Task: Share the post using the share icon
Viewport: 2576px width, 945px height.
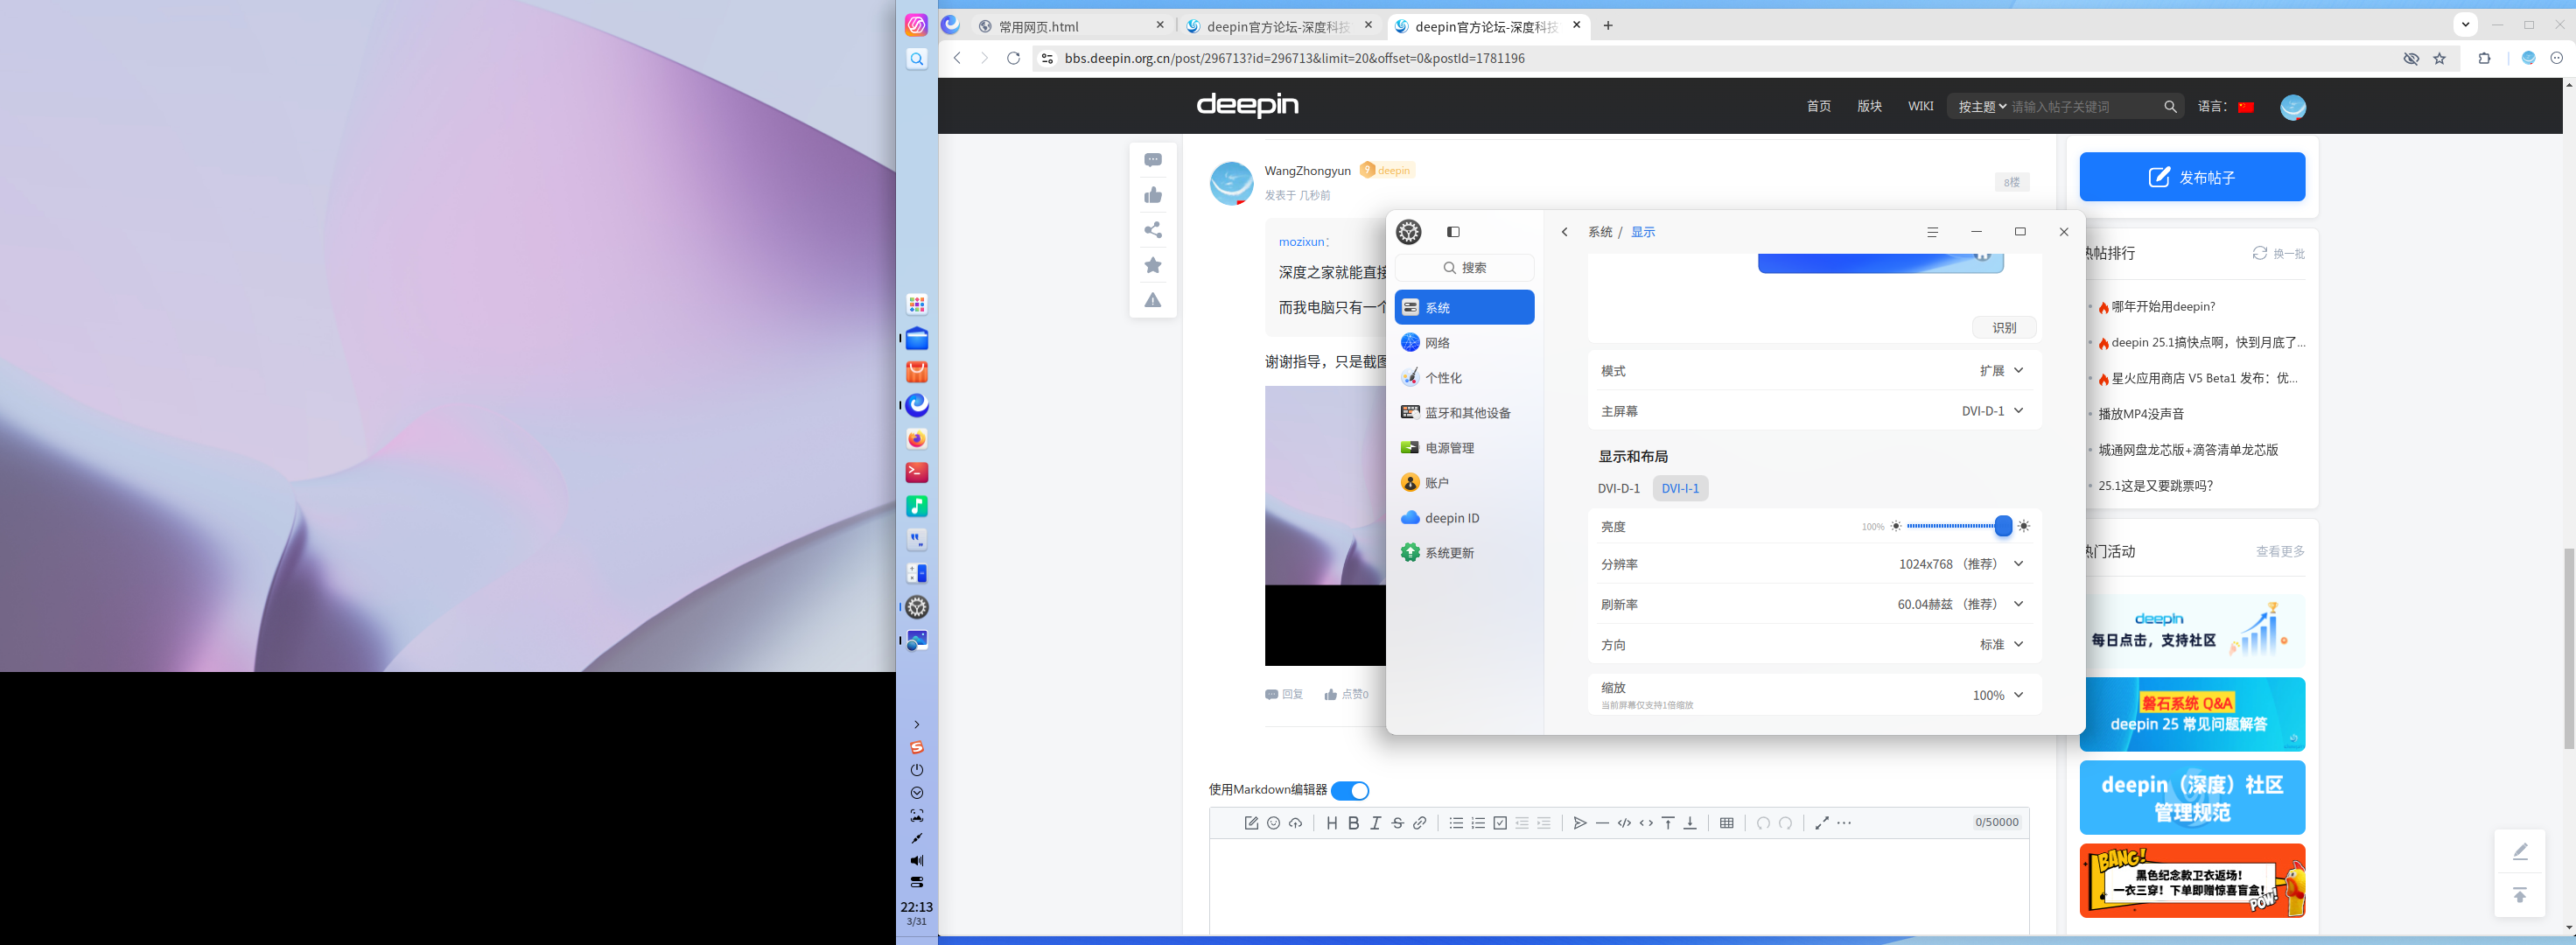Action: [x=1153, y=230]
